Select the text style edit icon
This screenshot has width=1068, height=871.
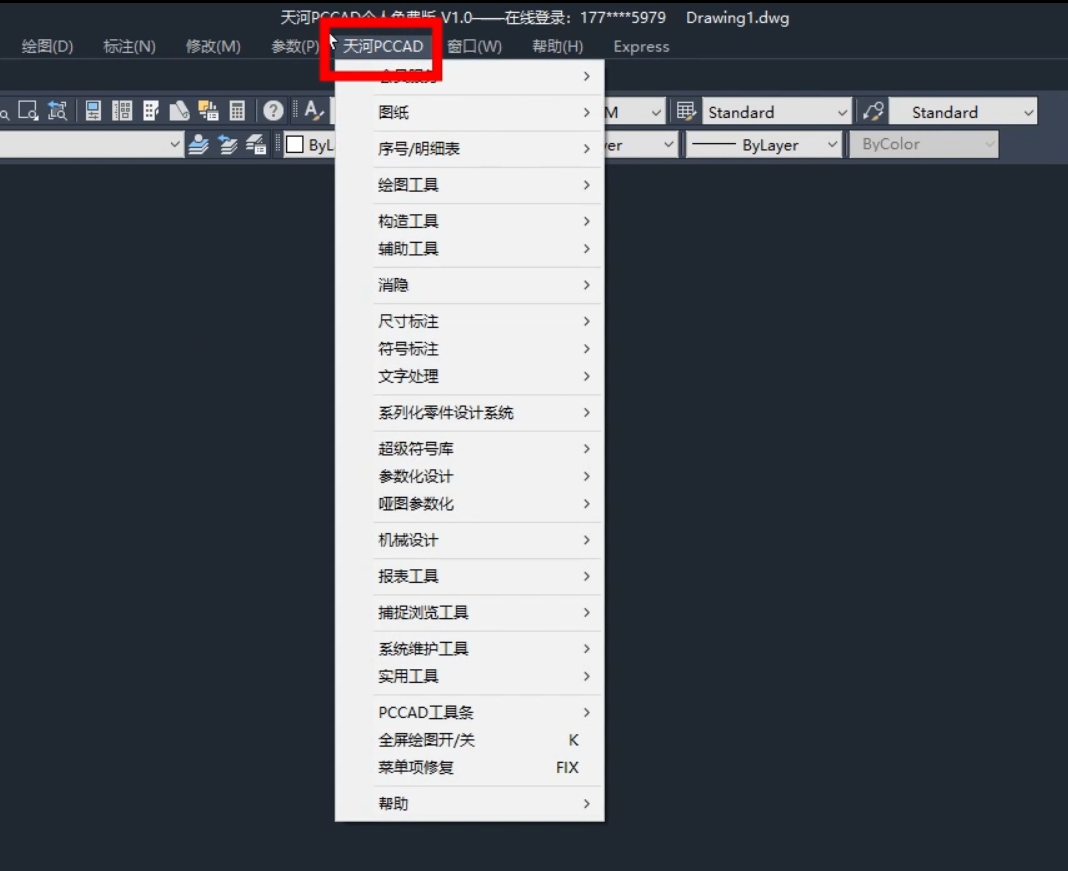(x=313, y=111)
